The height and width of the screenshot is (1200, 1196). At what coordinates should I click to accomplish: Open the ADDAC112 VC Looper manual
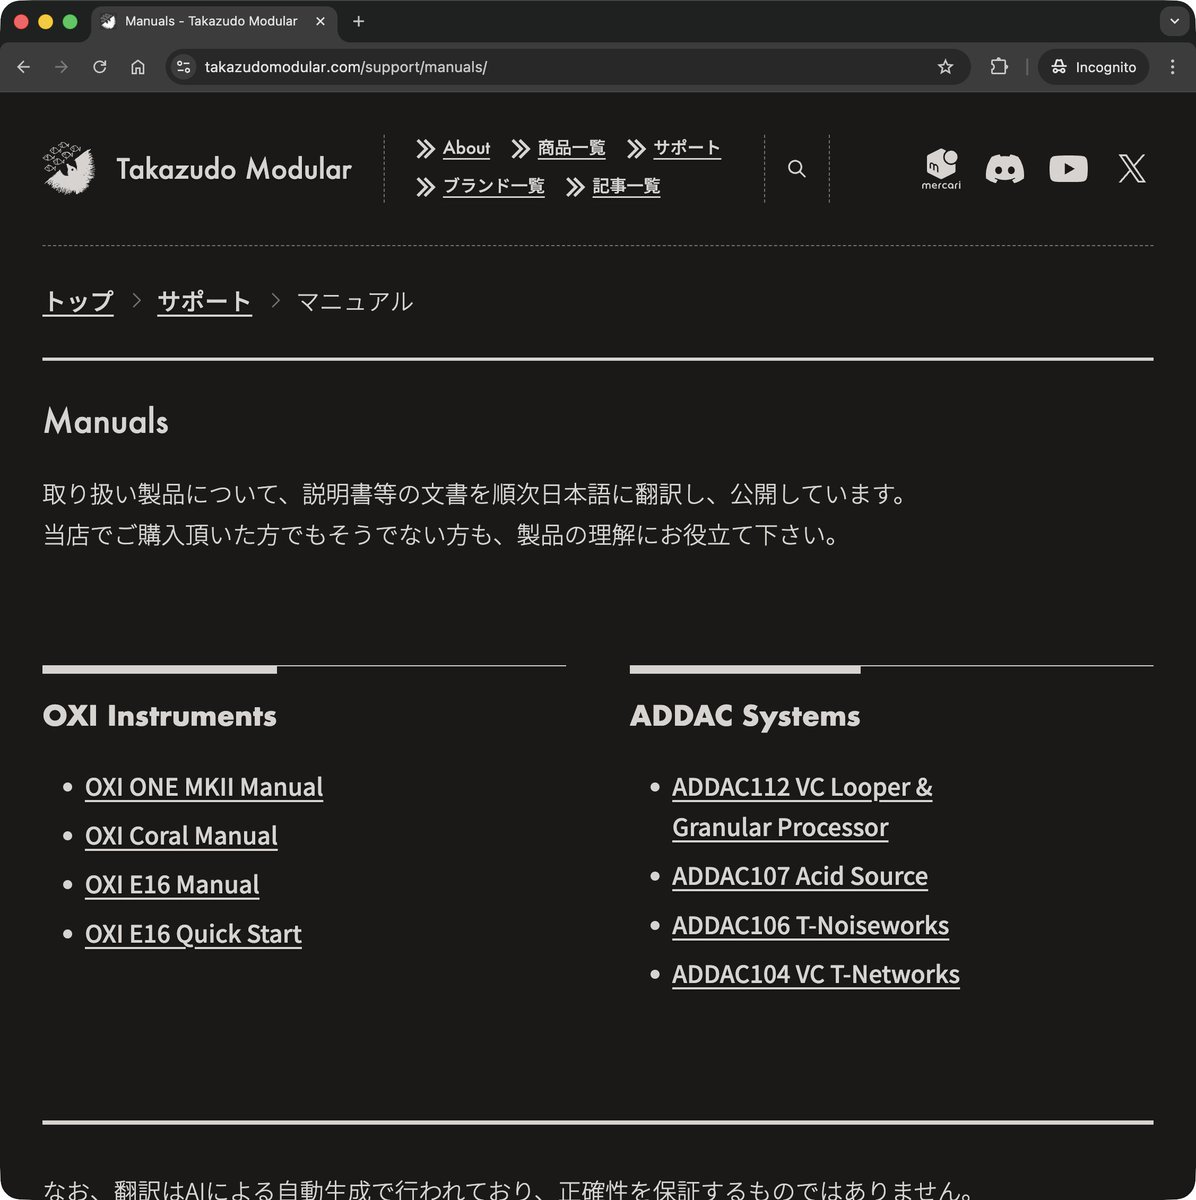point(801,787)
